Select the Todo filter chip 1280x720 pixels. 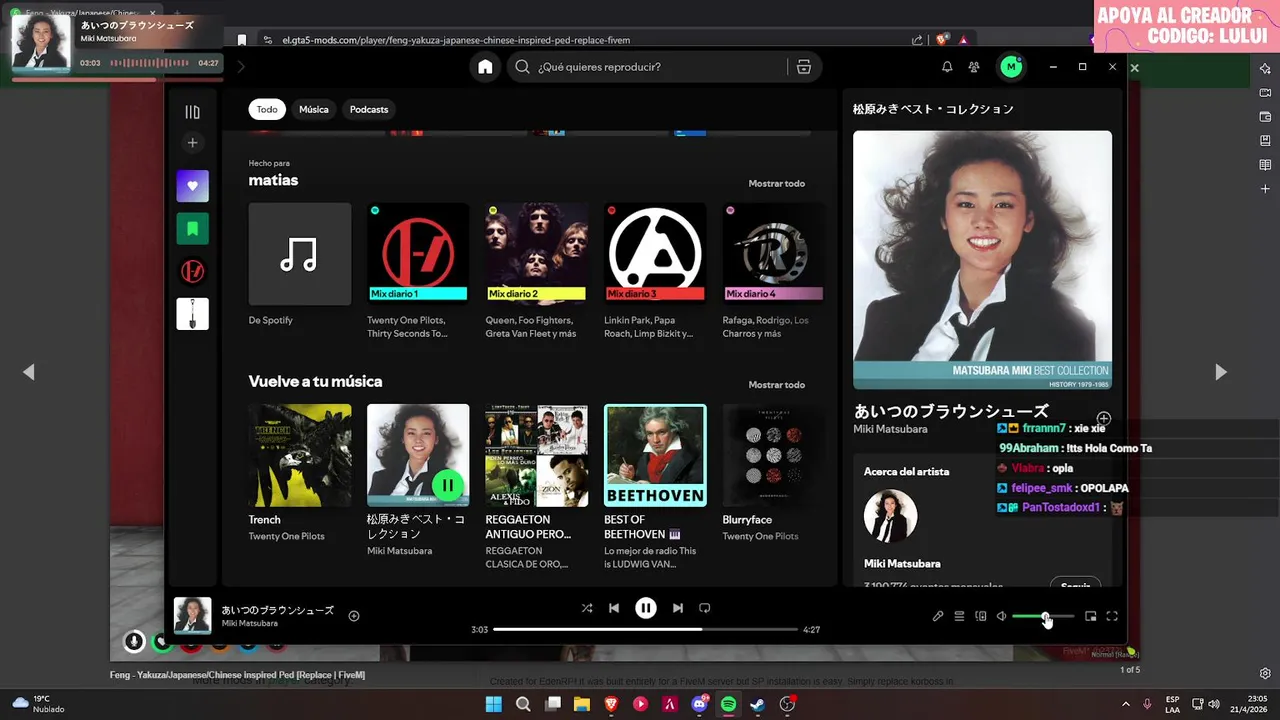267,109
